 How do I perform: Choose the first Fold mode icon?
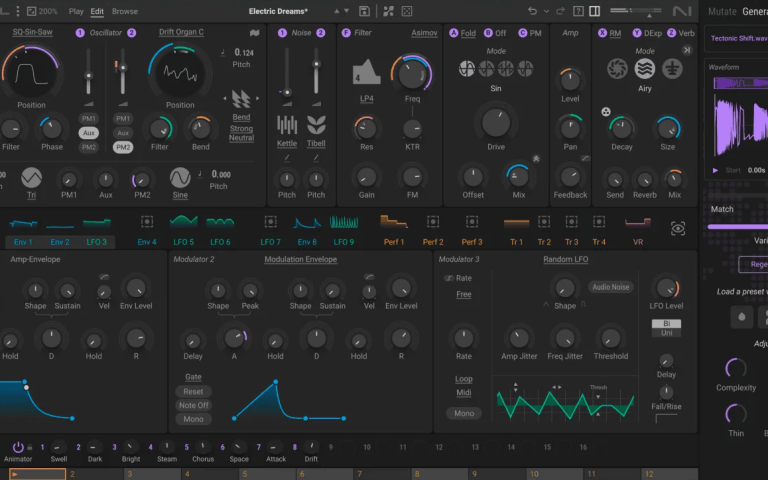click(x=467, y=69)
